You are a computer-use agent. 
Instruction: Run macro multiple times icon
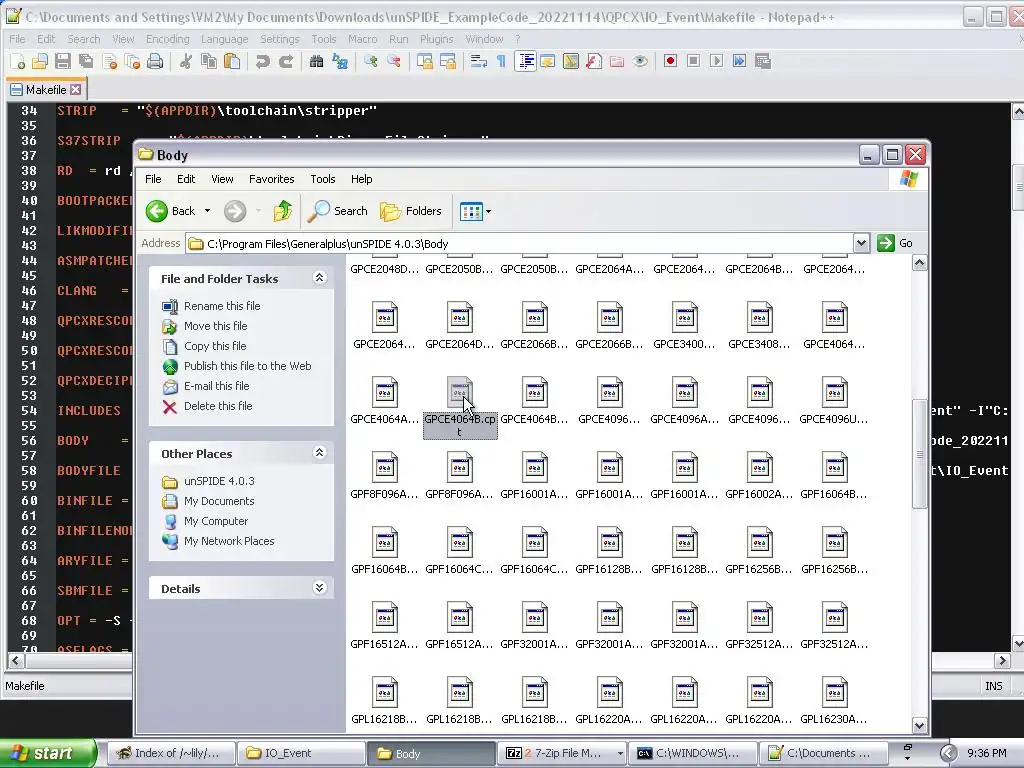pyautogui.click(x=739, y=61)
